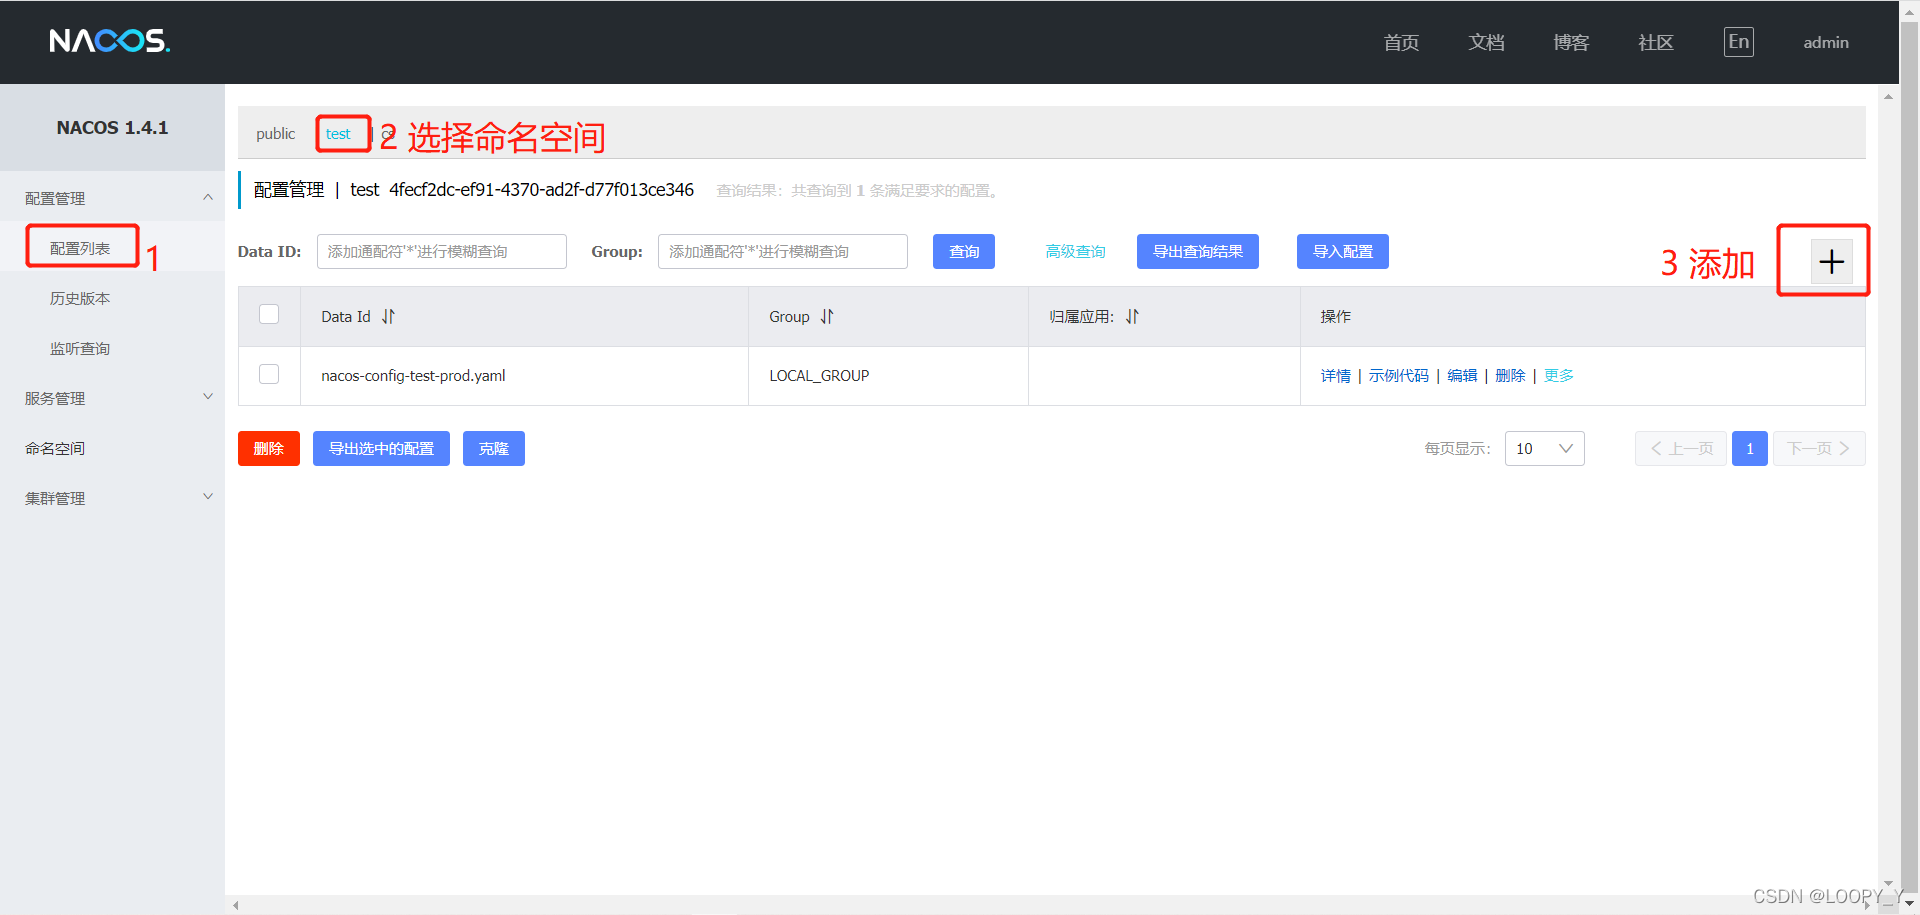This screenshot has height=915, width=1920.
Task: Open 社区 in top navigation
Action: [1656, 43]
